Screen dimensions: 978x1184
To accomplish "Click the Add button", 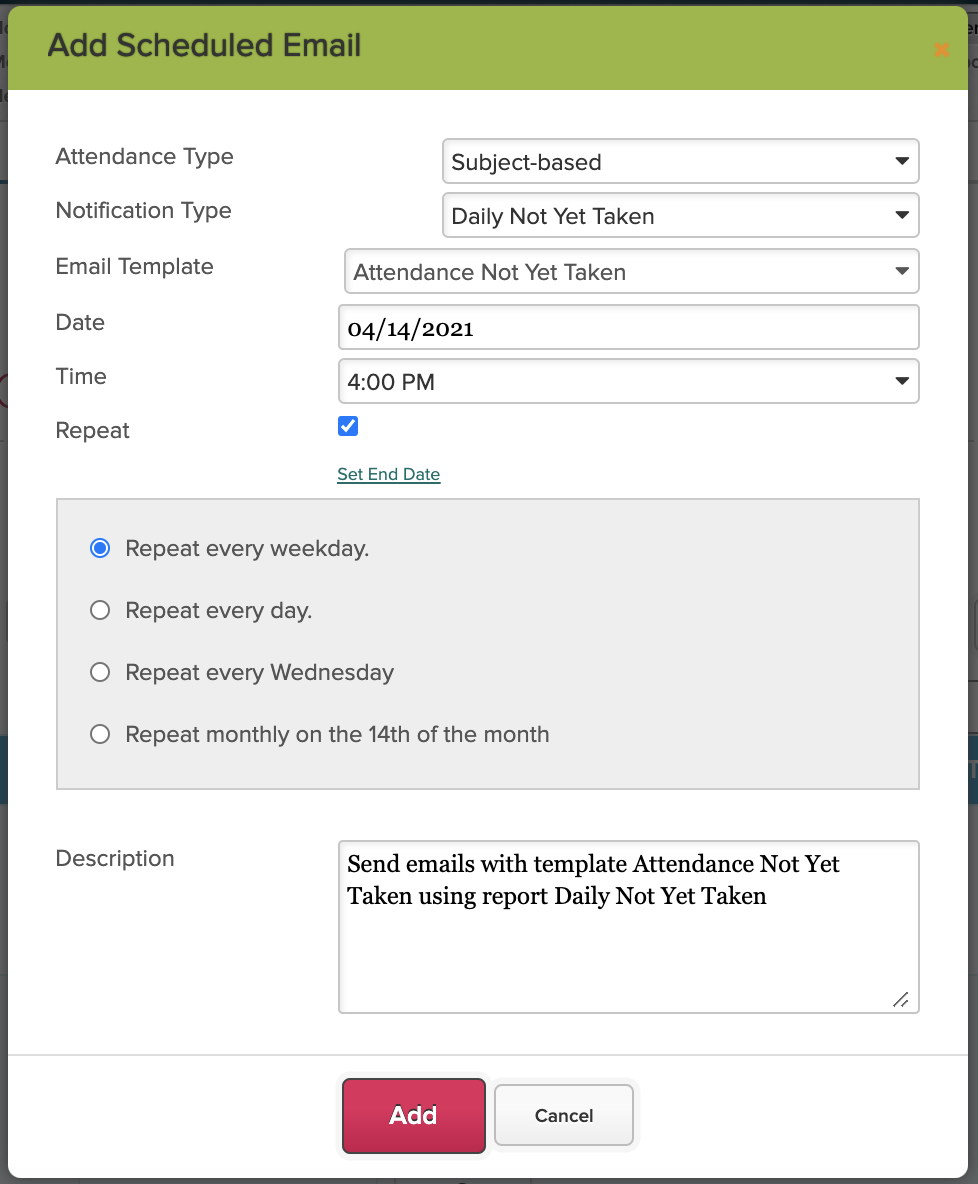I will coord(414,1115).
